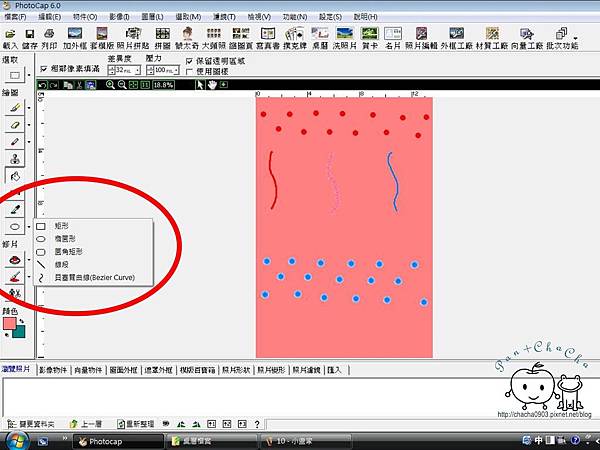Screen dimensions: 600x450
Task: Expand the eraser tool dropdown arrow
Action: [29, 125]
